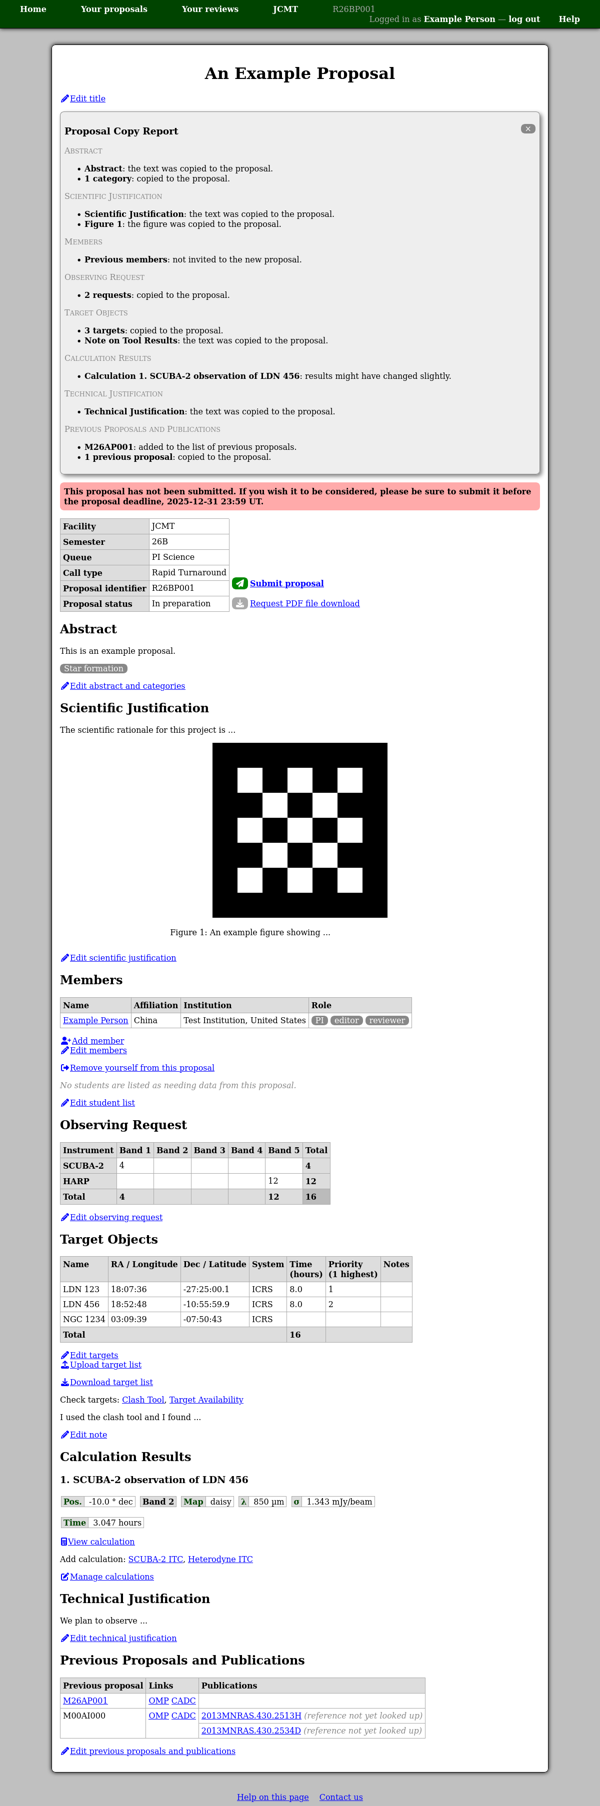Click the 3.047 hours time value
The image size is (600, 1806).
coord(117,1523)
